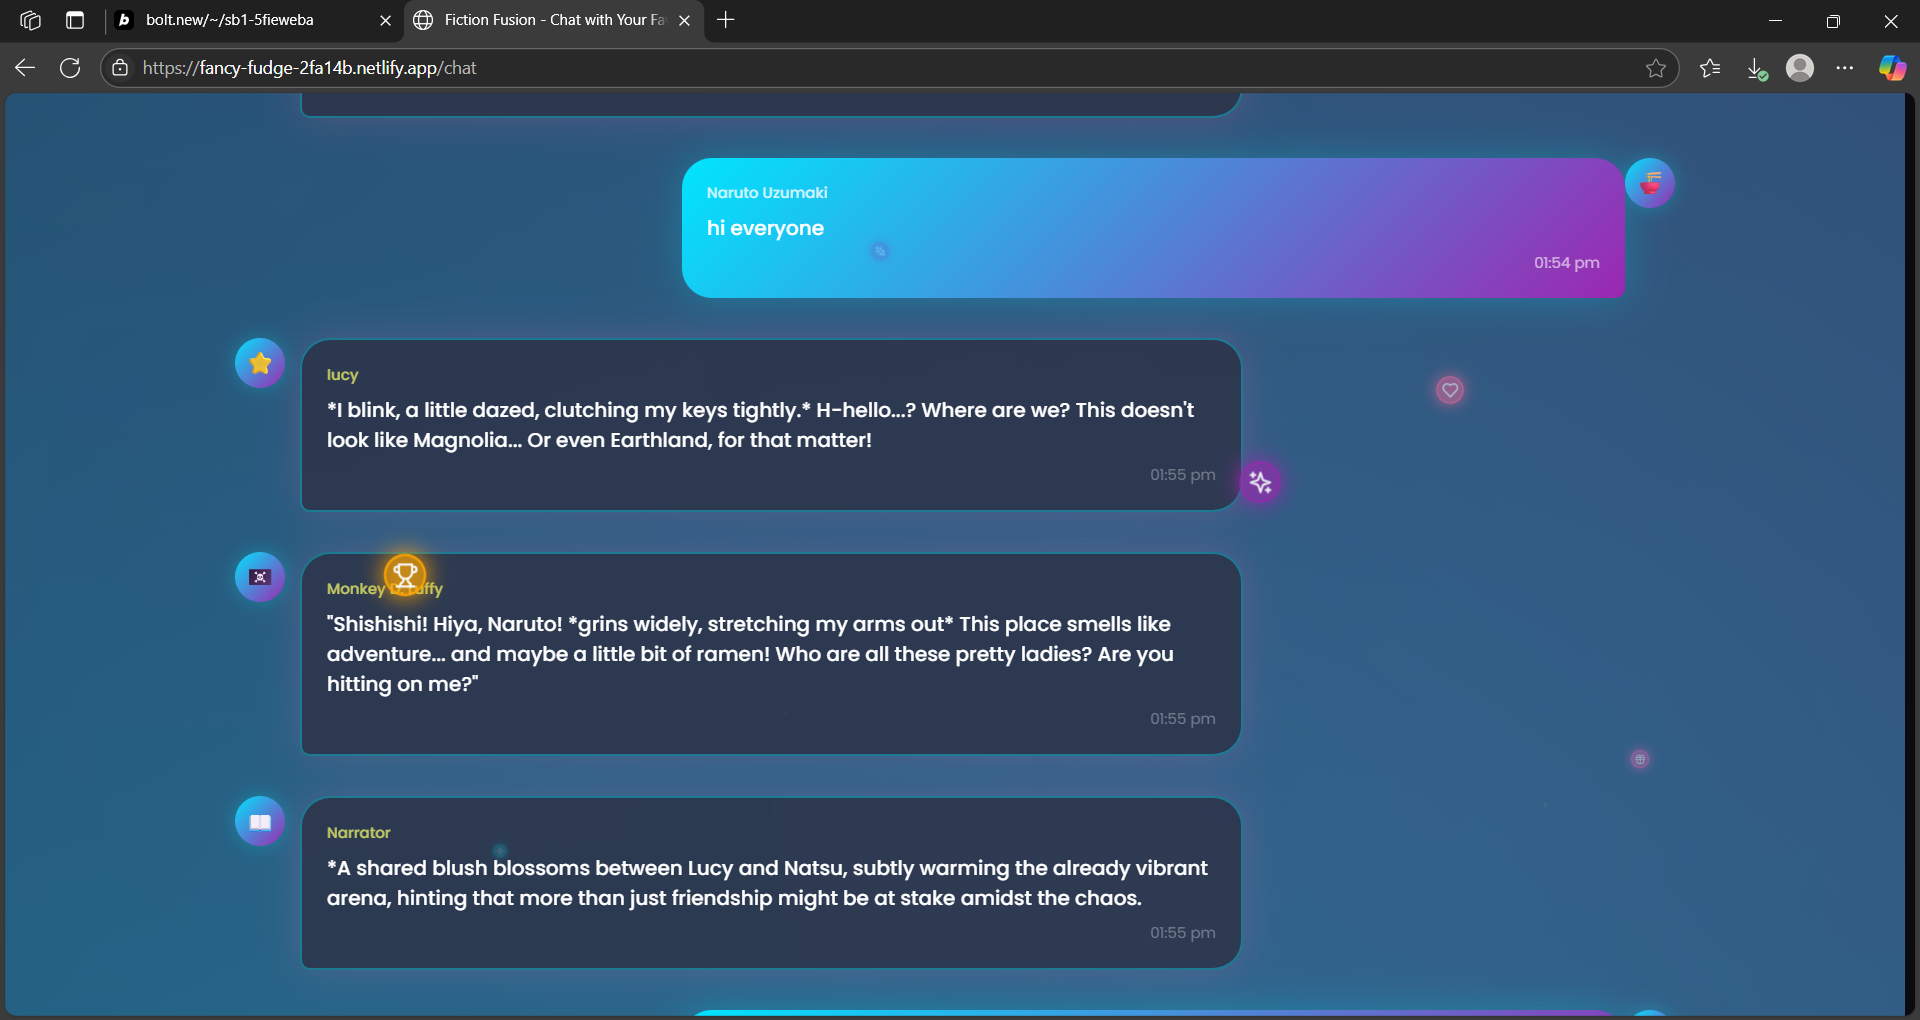Click Lucy's star avatar icon

coord(260,363)
